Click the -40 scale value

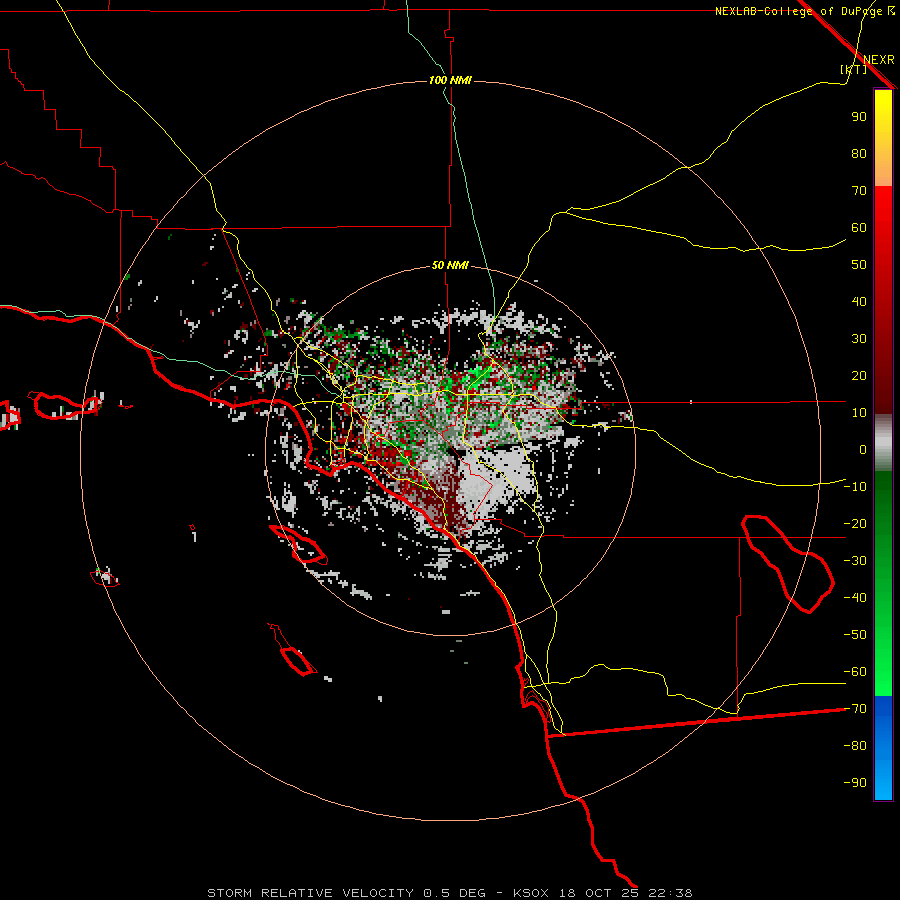[855, 598]
